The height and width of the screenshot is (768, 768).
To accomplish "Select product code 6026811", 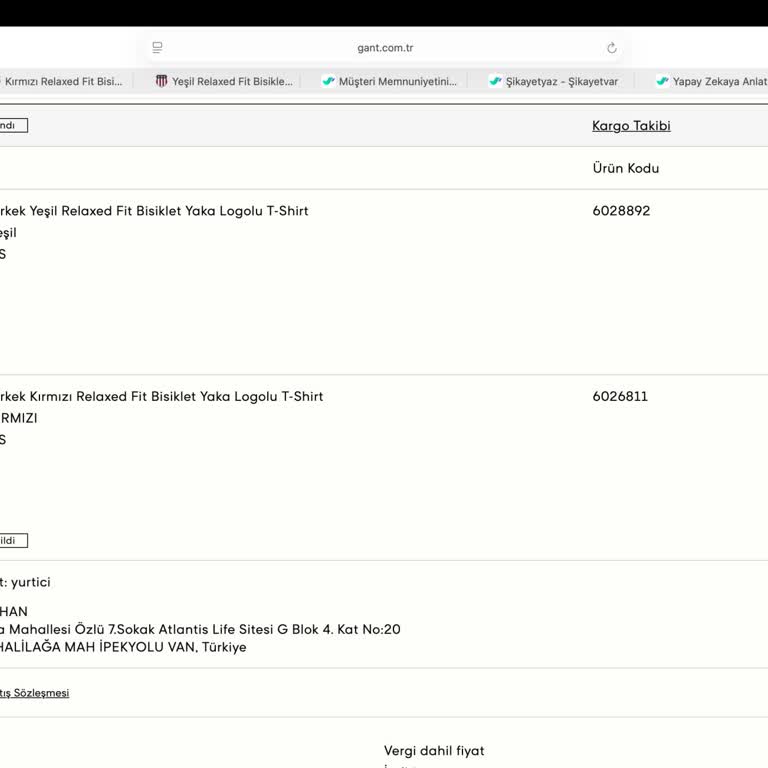I will click(x=620, y=396).
